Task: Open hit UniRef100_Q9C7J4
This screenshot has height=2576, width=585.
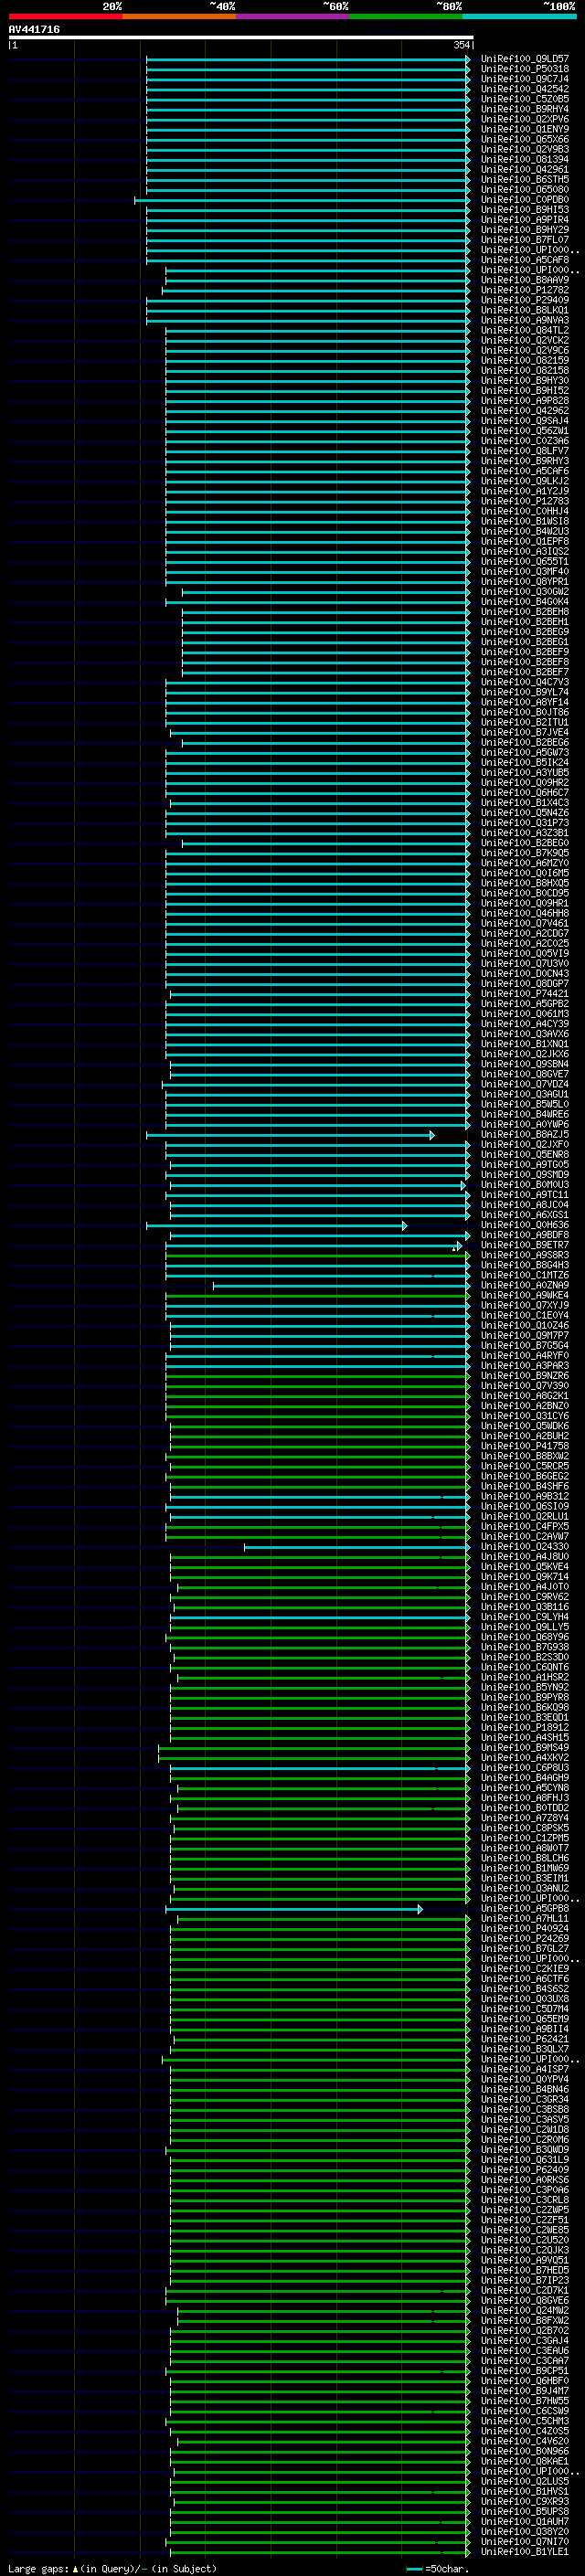Action: pos(524,79)
